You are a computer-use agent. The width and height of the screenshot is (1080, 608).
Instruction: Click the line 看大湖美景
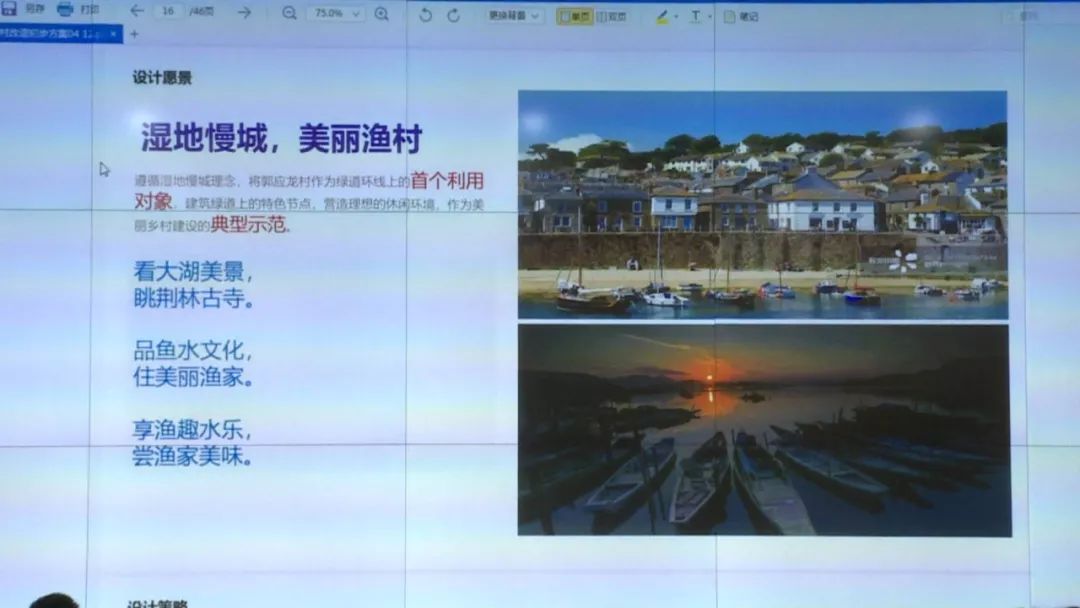pos(193,272)
